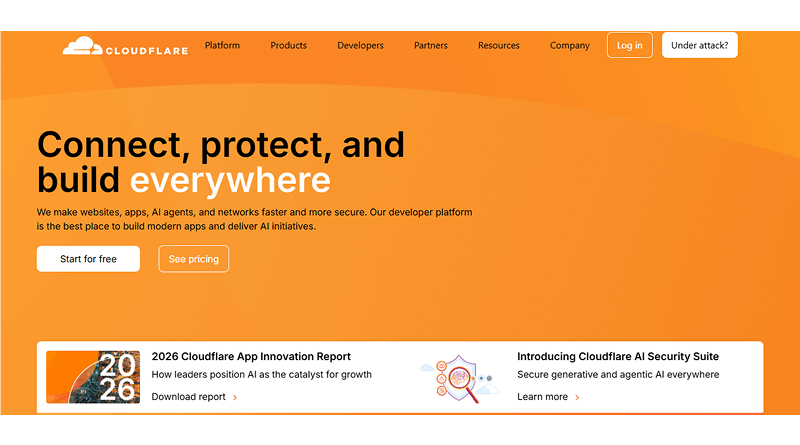800x445 pixels.
Task: Click the Cloudflare cloud logo
Action: pyautogui.click(x=125, y=46)
